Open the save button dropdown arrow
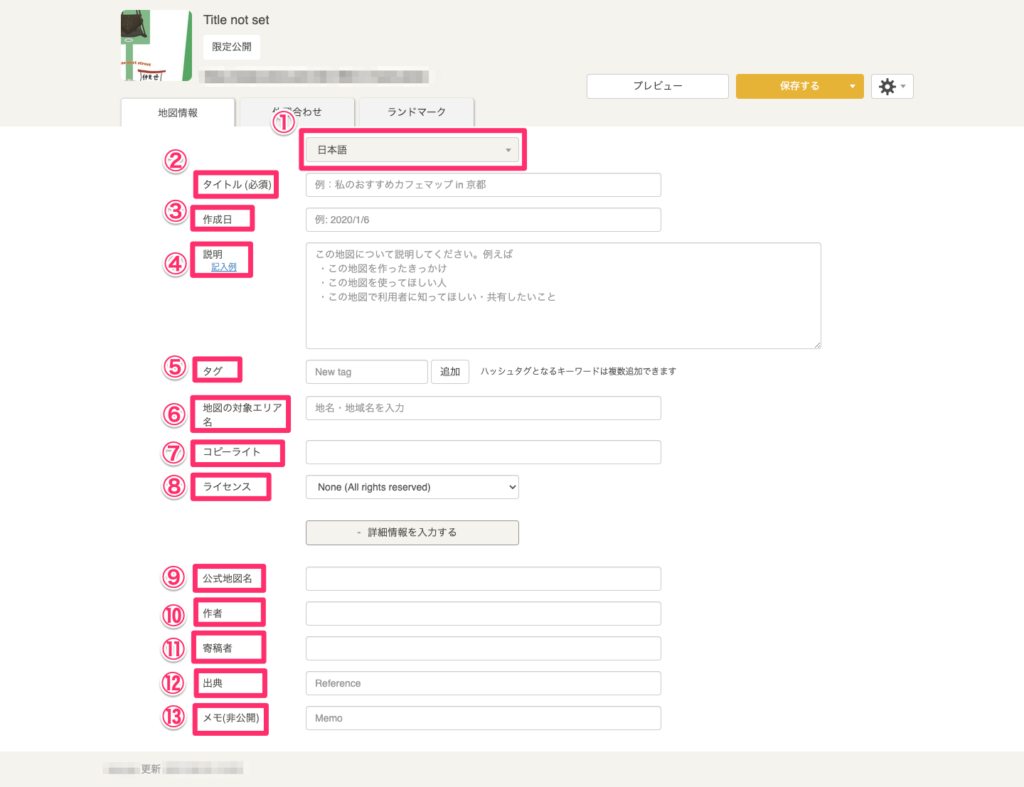Screen dimensions: 1024x787 pos(852,87)
